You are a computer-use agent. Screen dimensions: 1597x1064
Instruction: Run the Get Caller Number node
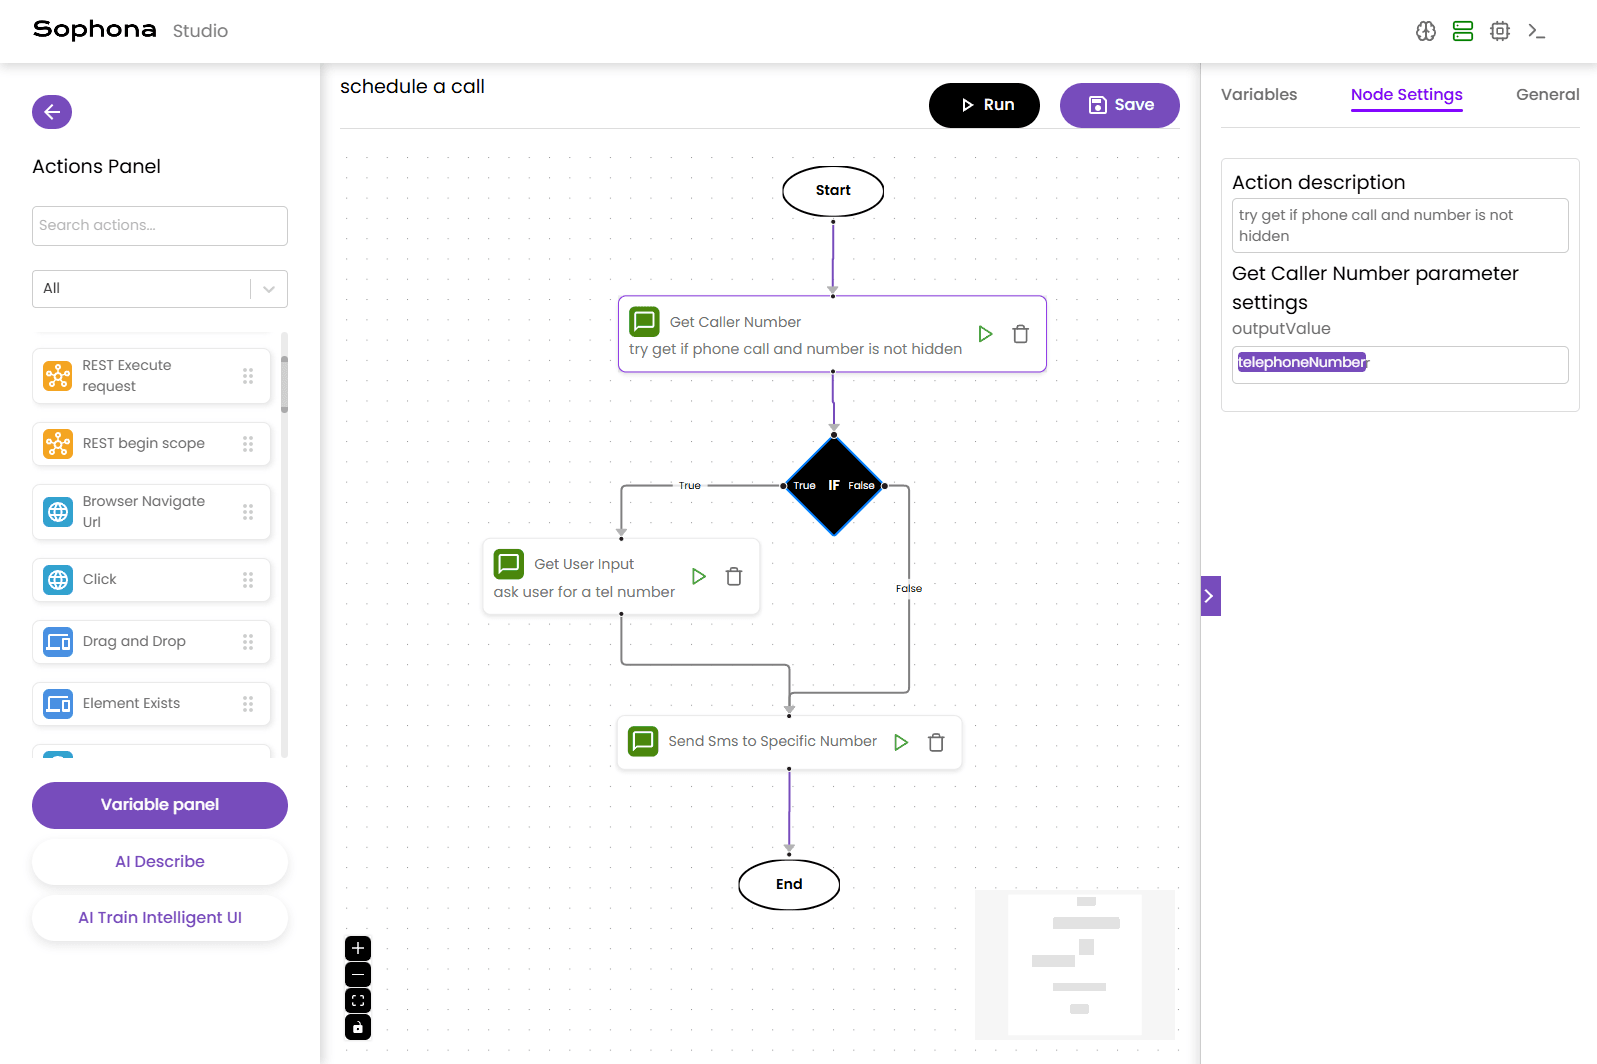click(985, 334)
